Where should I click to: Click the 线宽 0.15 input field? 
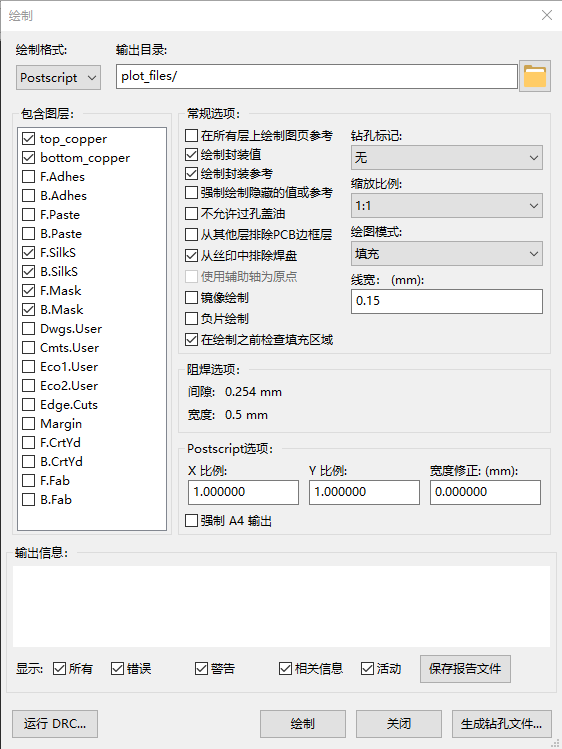pos(446,301)
